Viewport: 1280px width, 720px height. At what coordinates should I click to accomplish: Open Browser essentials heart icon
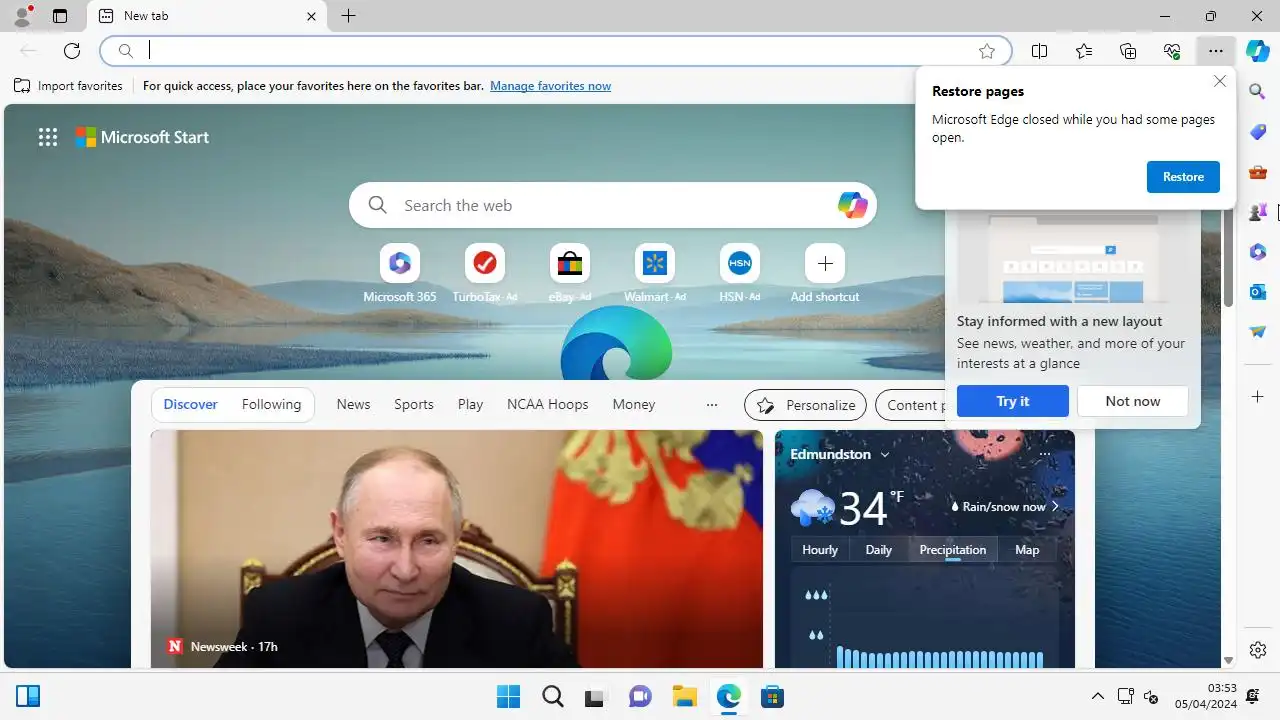coord(1172,51)
